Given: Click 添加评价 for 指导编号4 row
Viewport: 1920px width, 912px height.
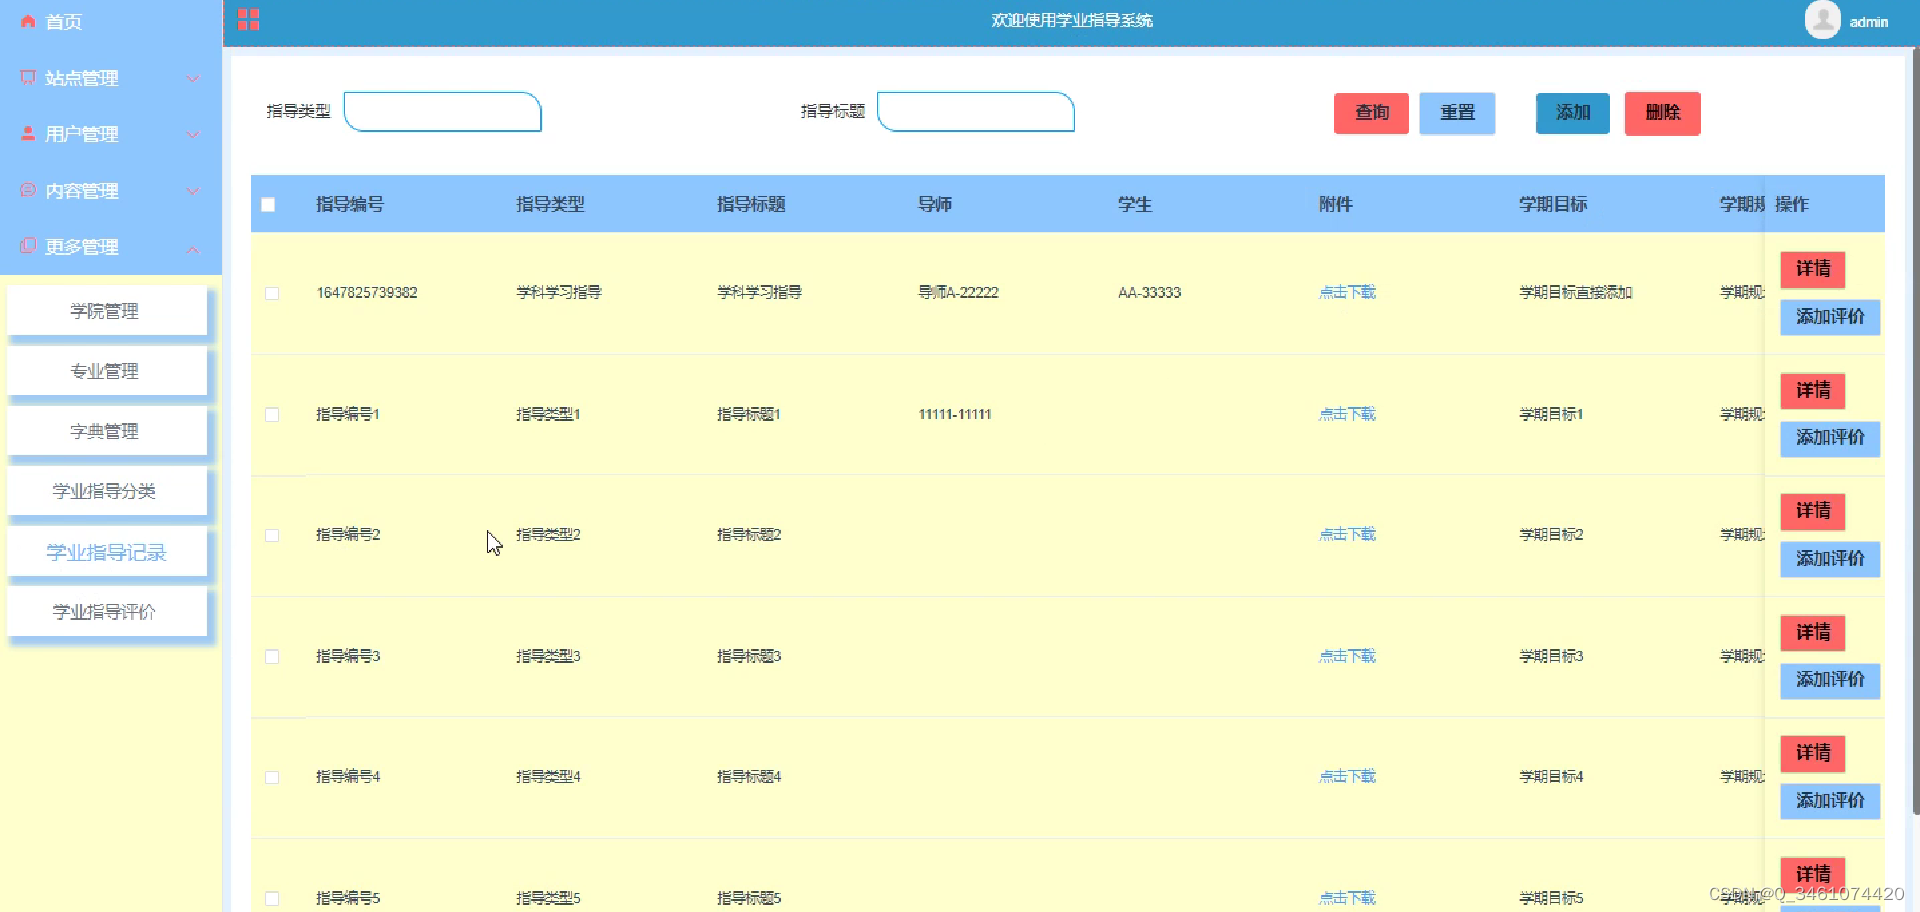Looking at the screenshot, I should pos(1830,801).
